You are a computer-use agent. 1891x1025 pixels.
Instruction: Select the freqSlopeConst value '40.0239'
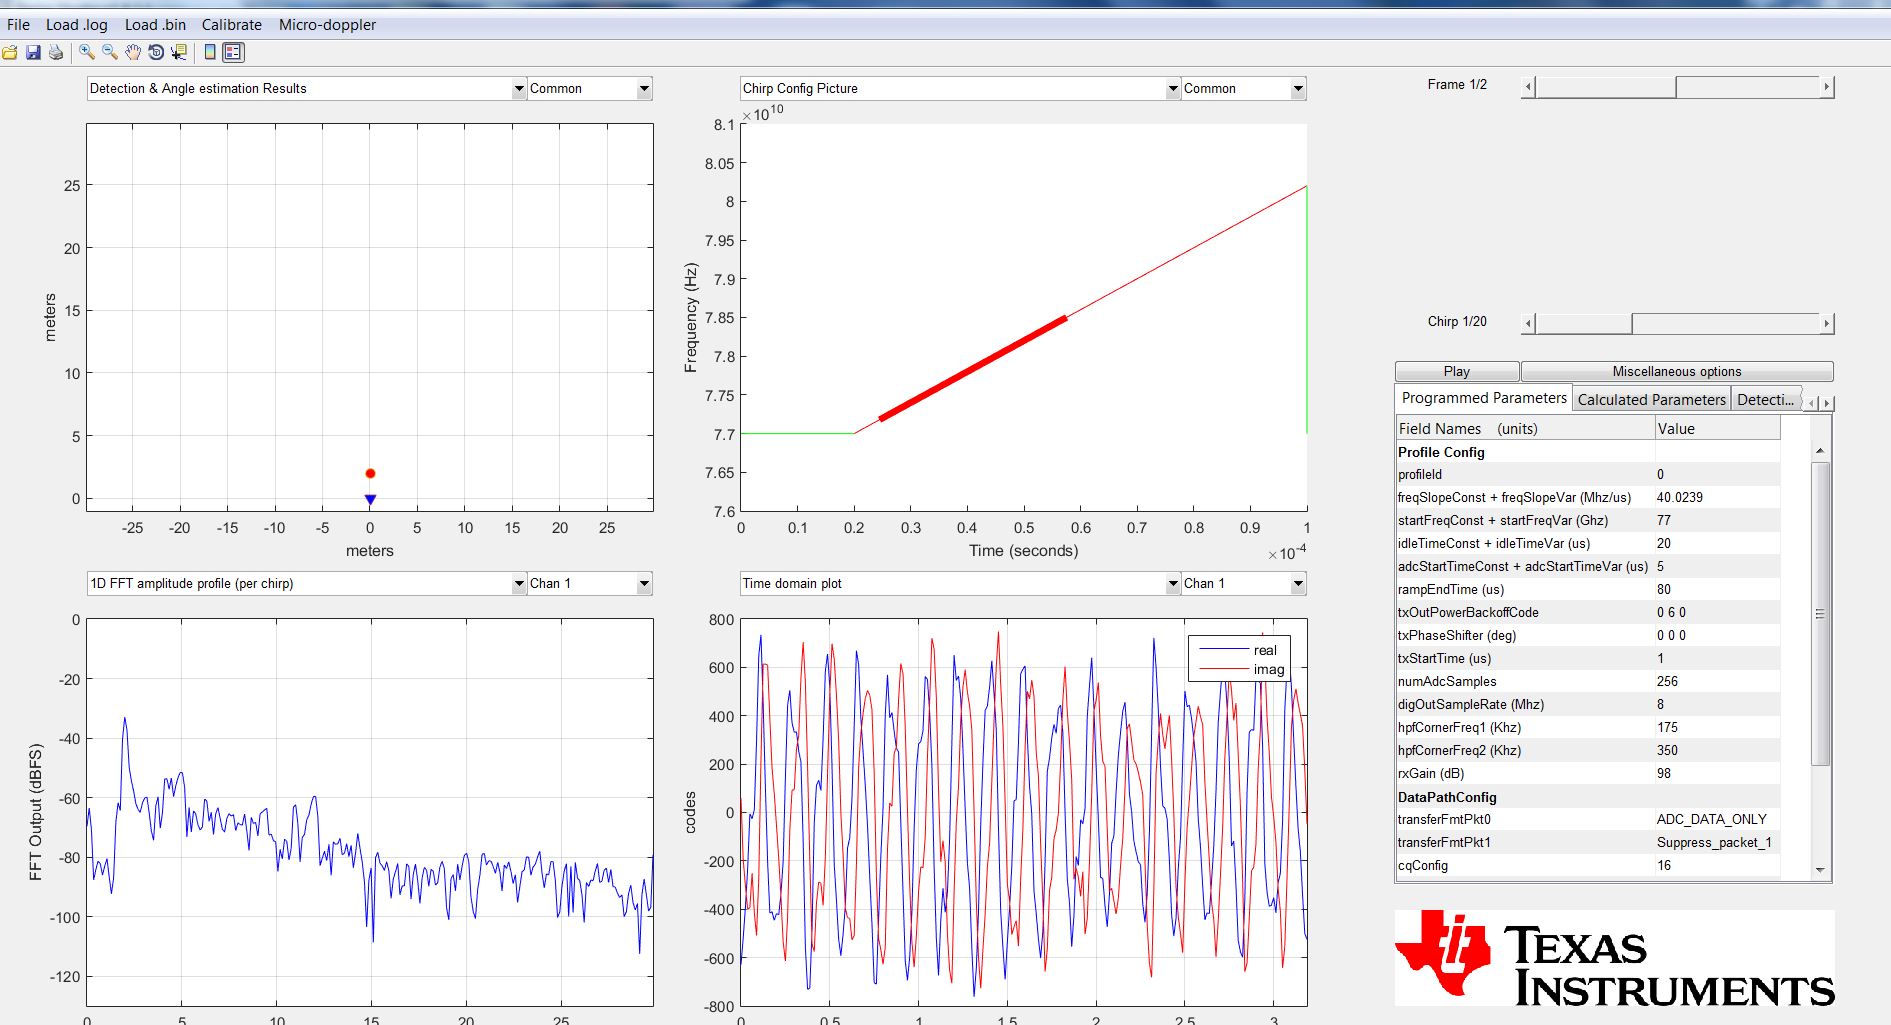pyautogui.click(x=1717, y=498)
